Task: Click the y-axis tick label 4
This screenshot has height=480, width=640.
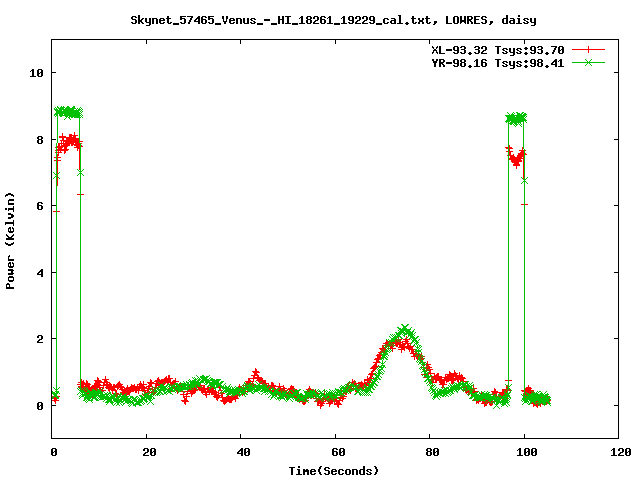Action: 40,273
